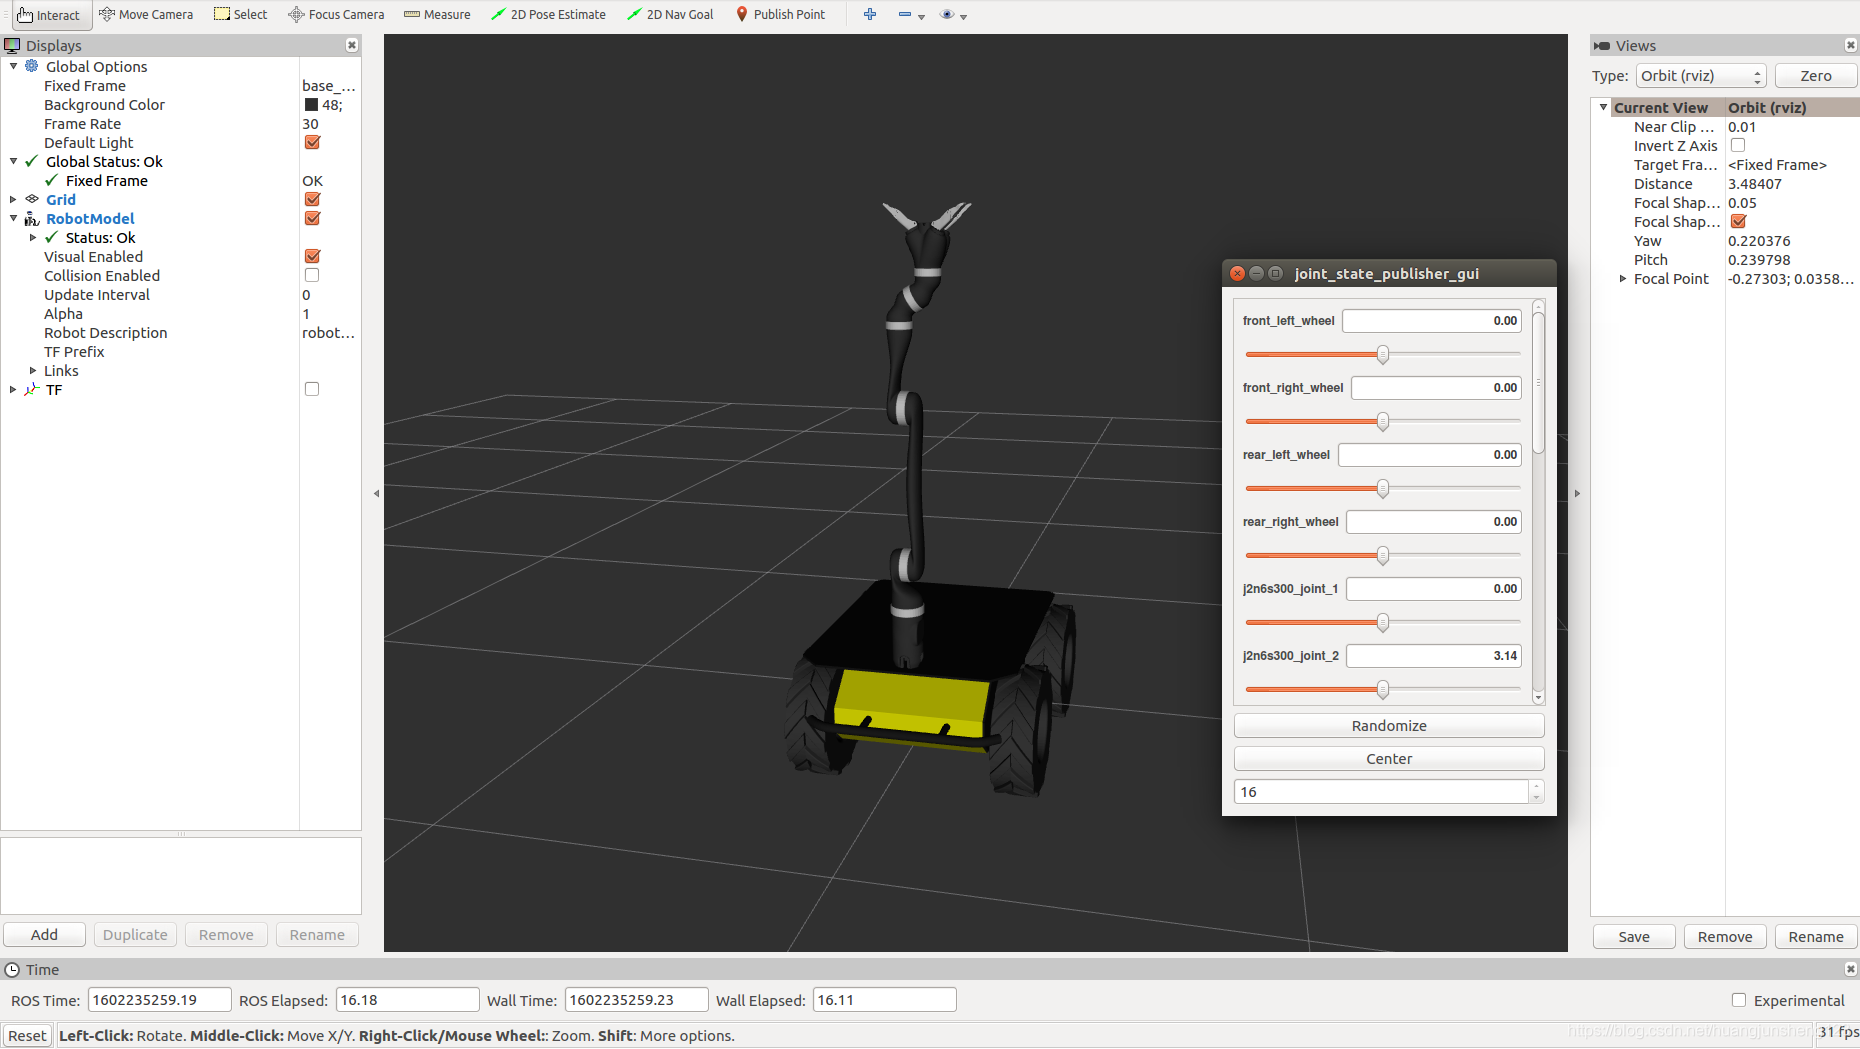
Task: Click the Randomize joints button
Action: point(1389,726)
